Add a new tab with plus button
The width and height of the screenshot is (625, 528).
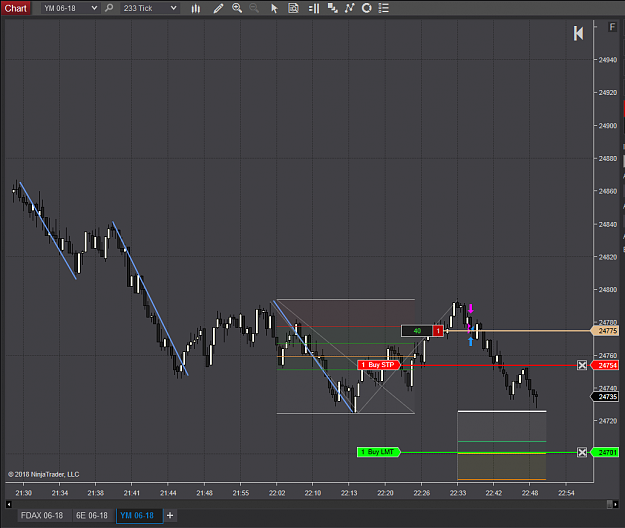point(170,515)
